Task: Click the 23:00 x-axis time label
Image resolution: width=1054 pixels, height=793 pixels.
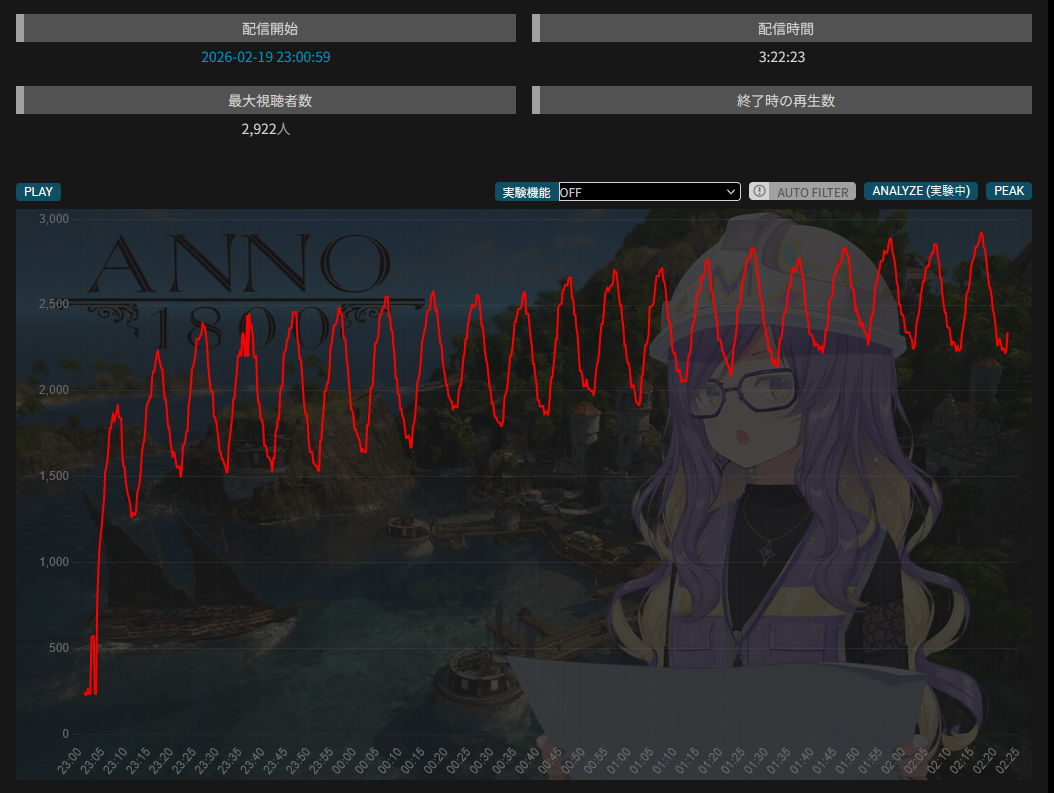Action: point(70,761)
